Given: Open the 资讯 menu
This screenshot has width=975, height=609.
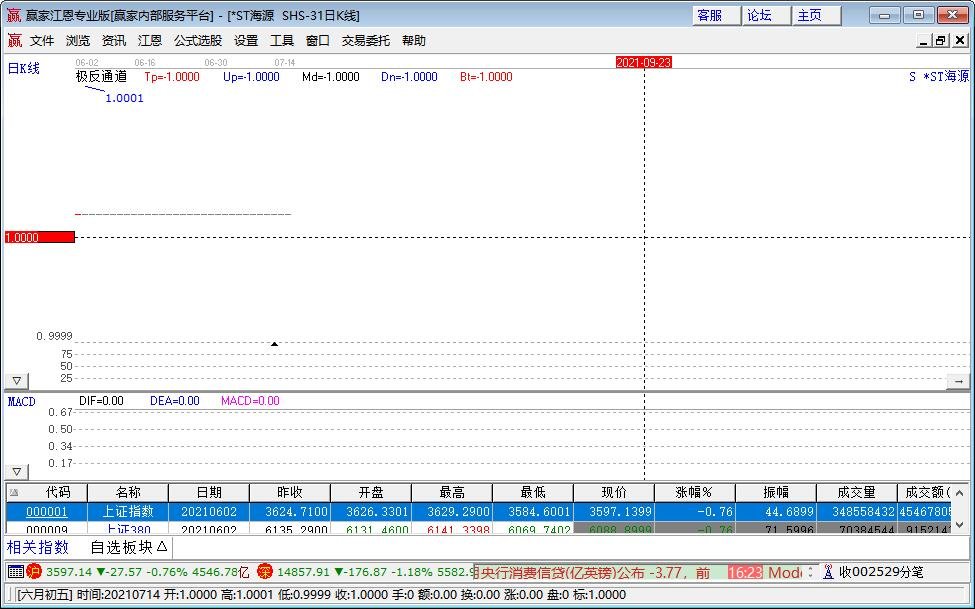Looking at the screenshot, I should click(x=114, y=40).
